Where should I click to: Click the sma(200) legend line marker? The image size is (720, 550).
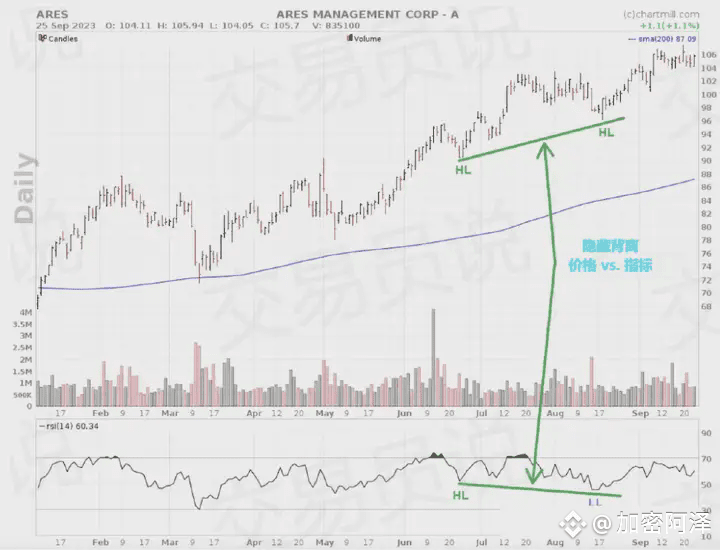tap(632, 39)
